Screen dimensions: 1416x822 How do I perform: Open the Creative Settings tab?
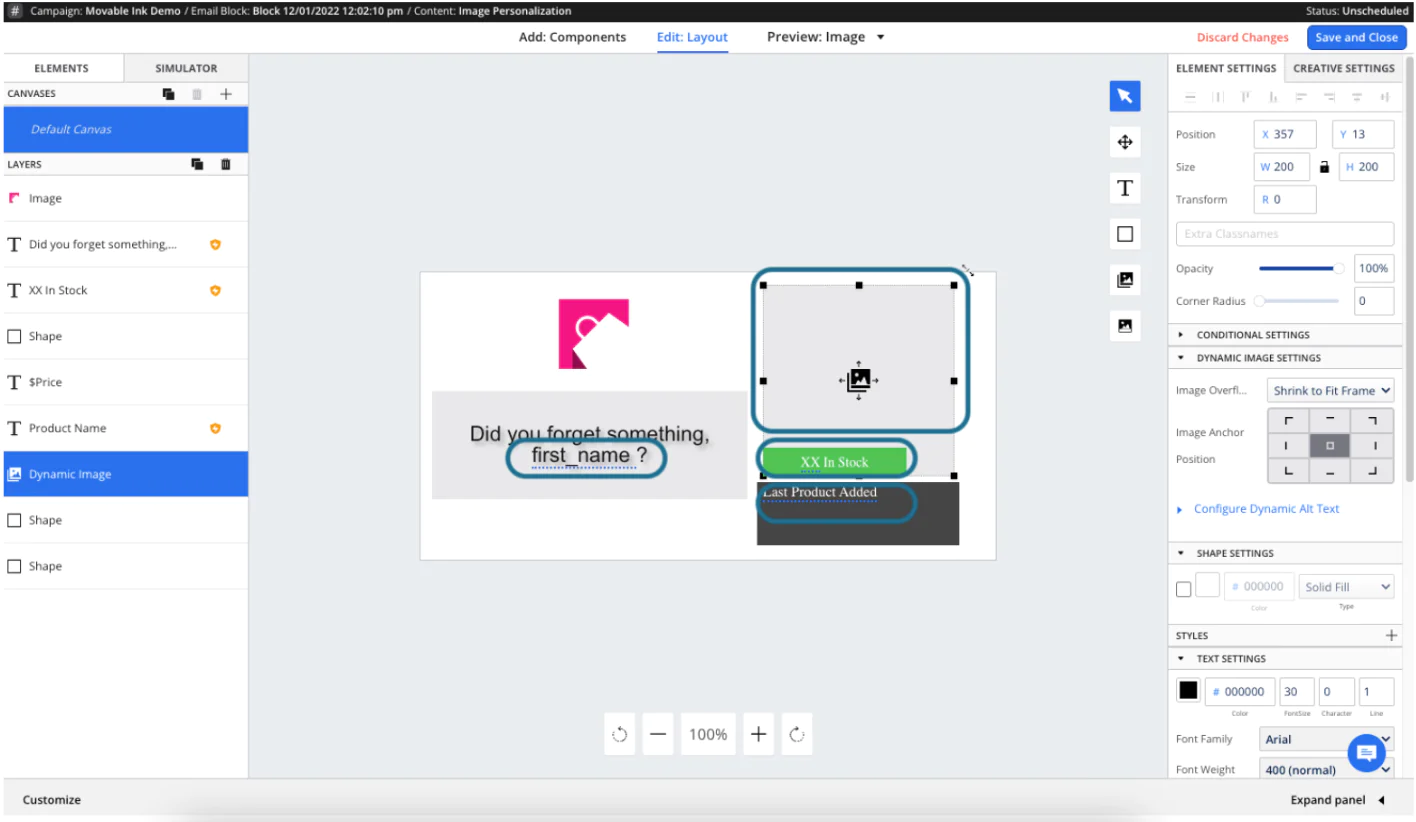tap(1344, 67)
